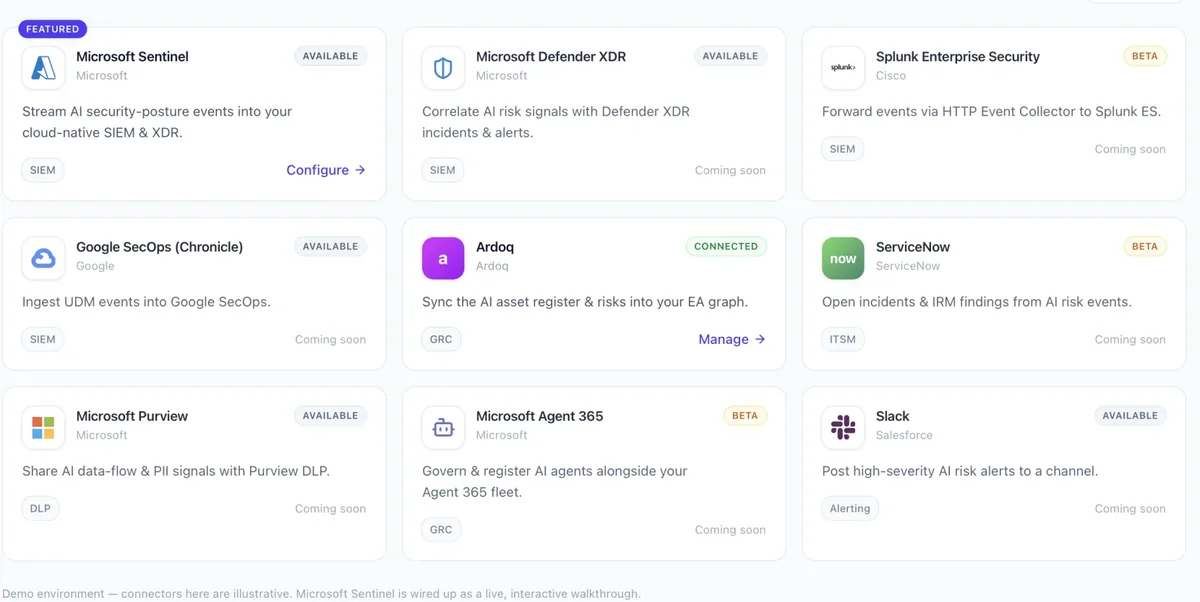Click Coming soon on Agent 365 card
Viewport: 1200px width, 602px height.
[x=730, y=530]
